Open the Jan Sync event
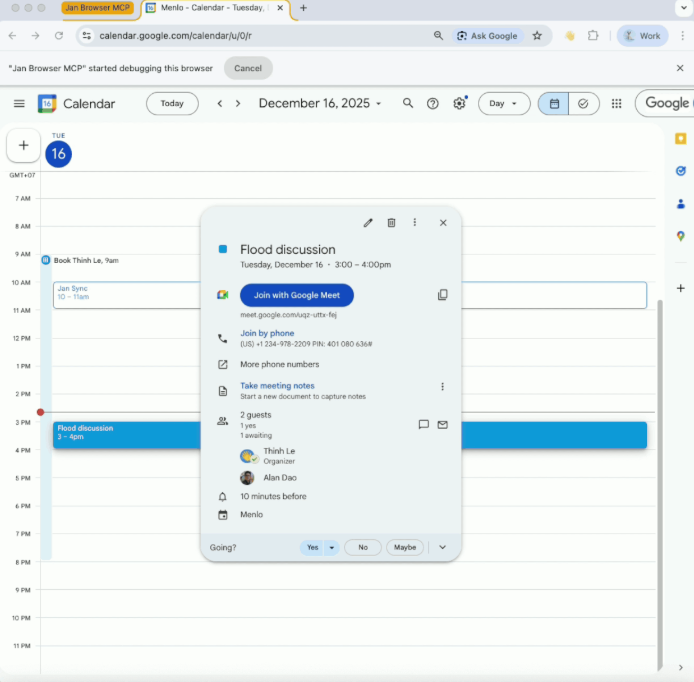 click(120, 294)
